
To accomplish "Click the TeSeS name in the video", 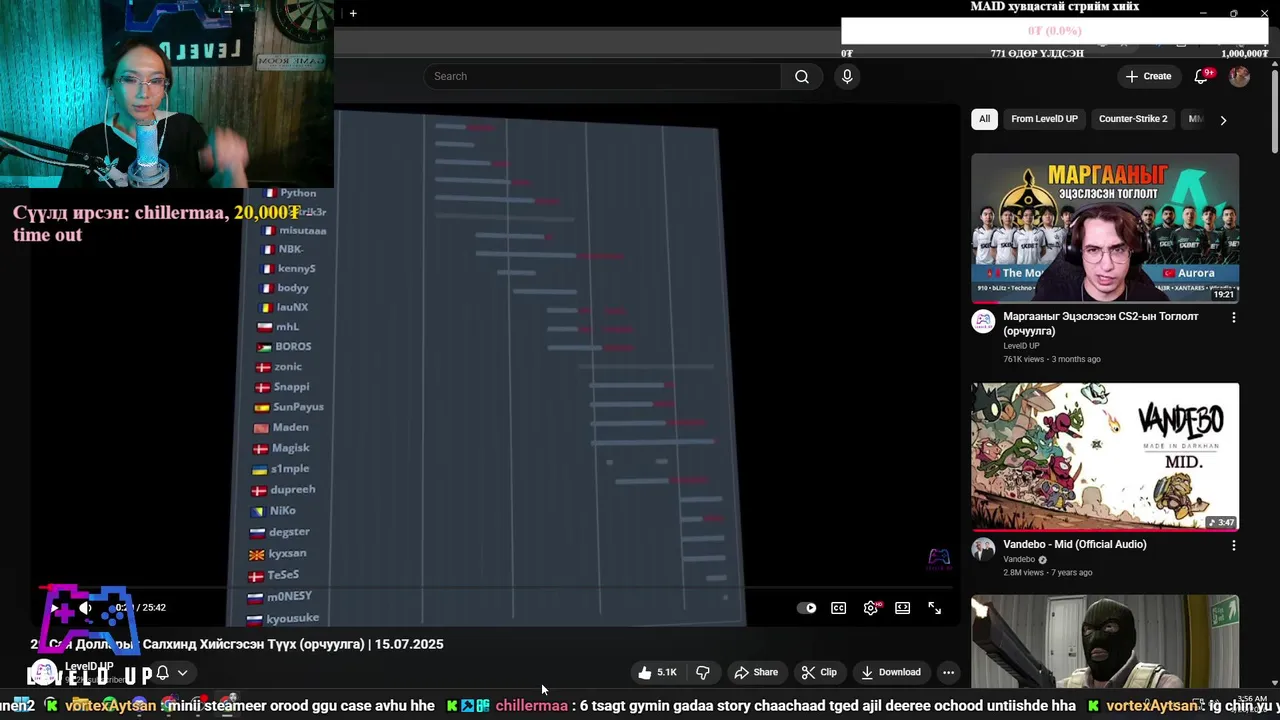I will pos(283,575).
